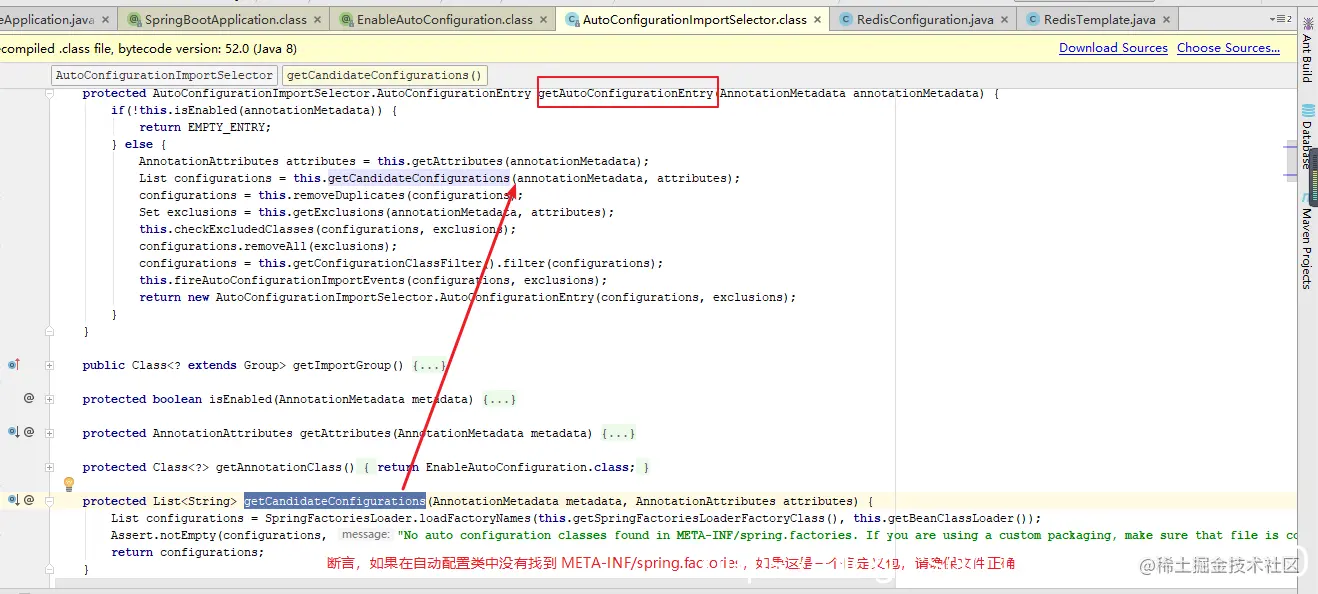Screen dimensions: 1318x594
Task: Open the Maven Projects tool window
Action: tap(1307, 242)
